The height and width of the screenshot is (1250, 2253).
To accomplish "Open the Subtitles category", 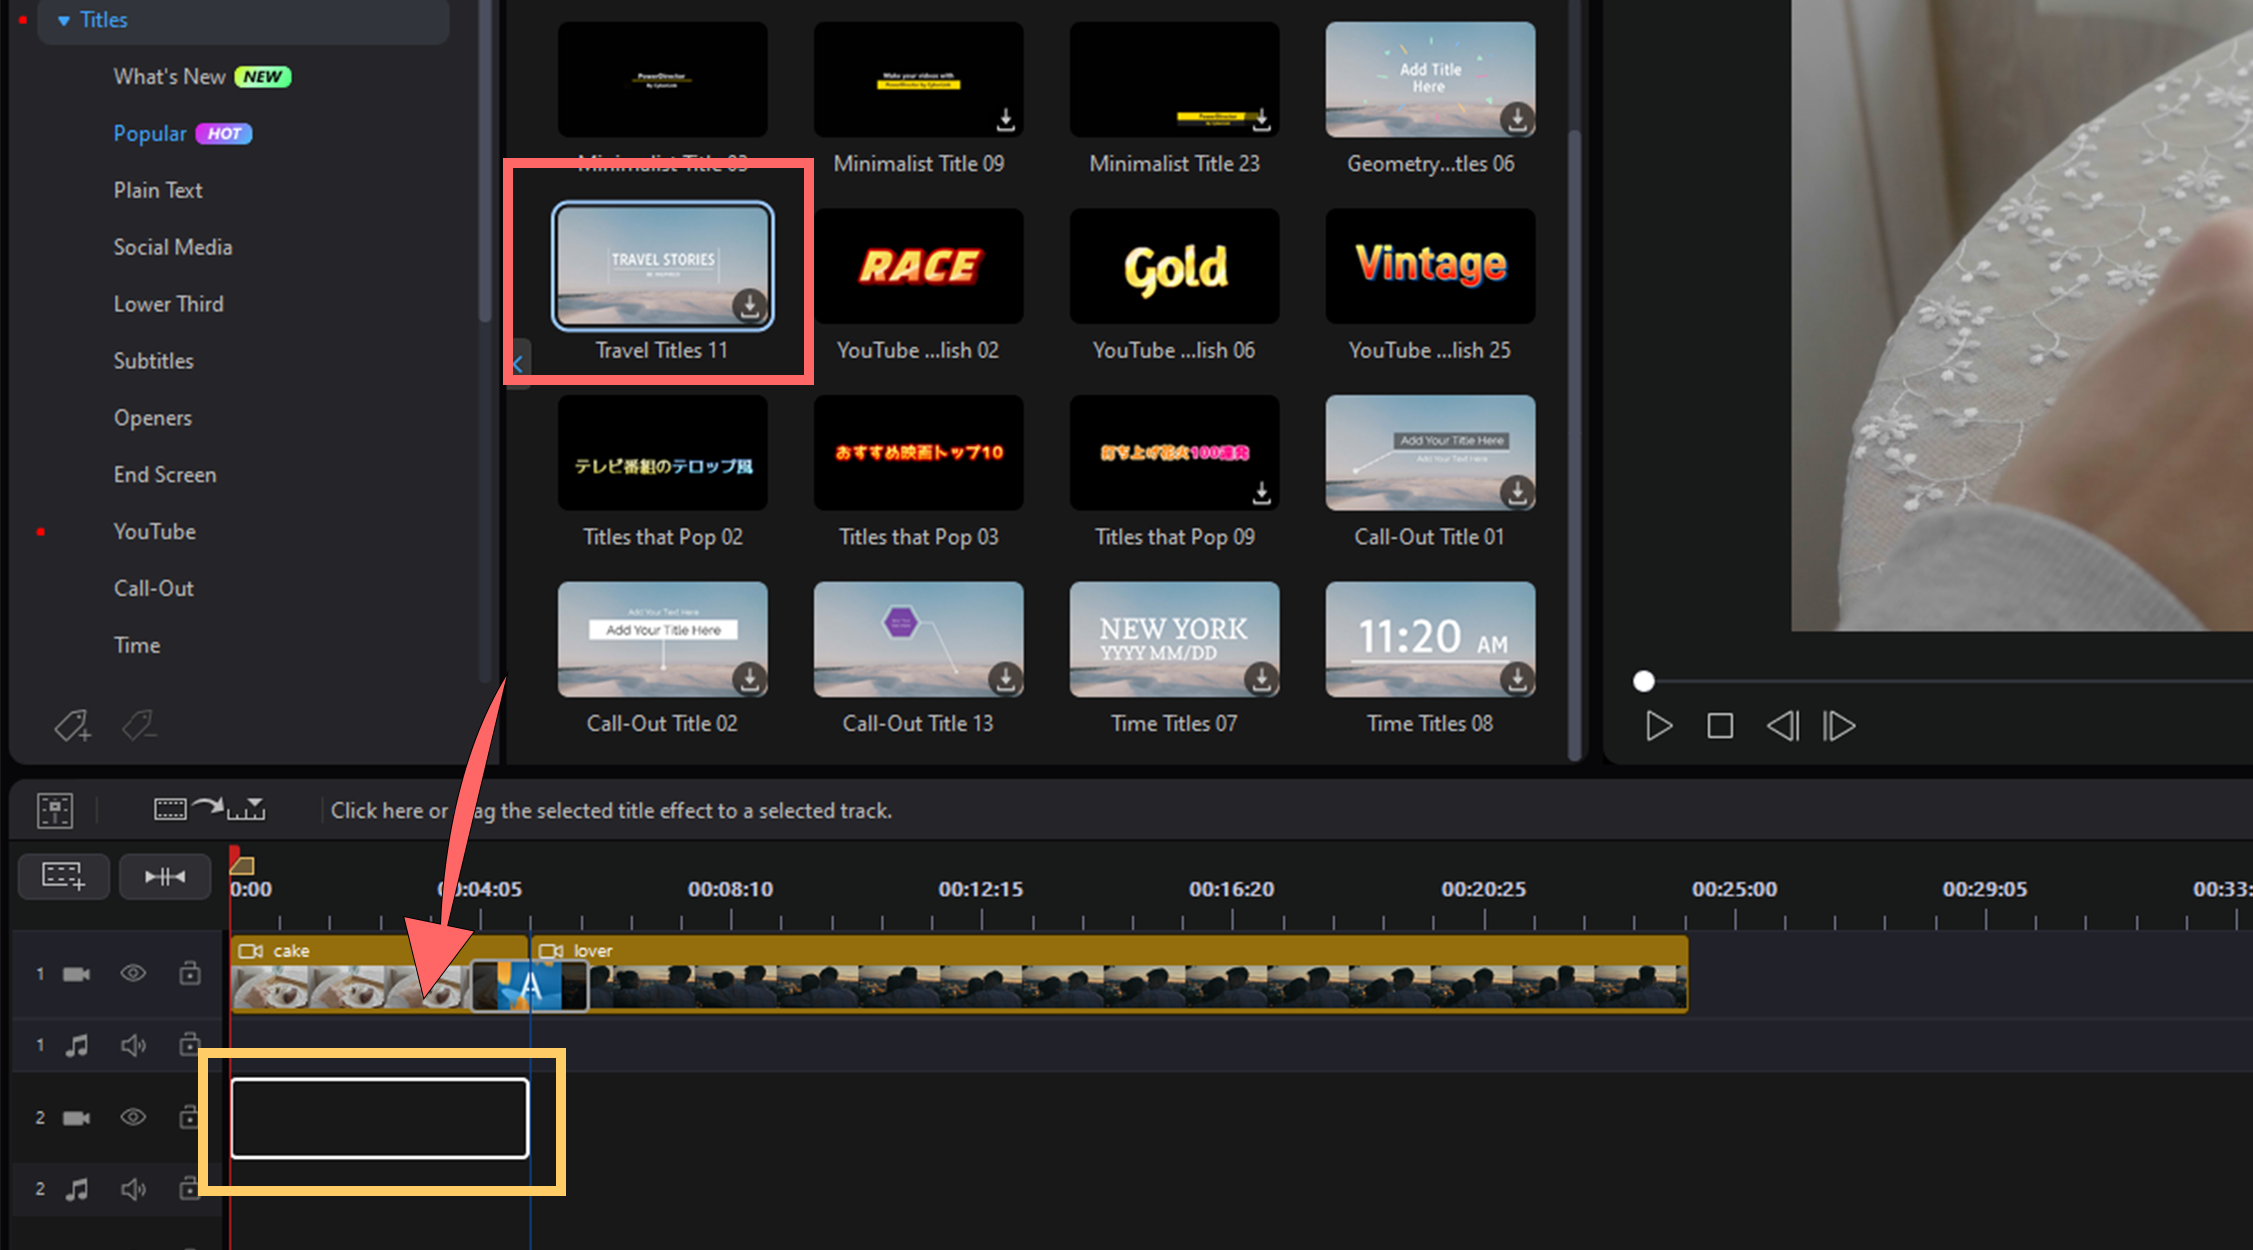I will tap(153, 361).
